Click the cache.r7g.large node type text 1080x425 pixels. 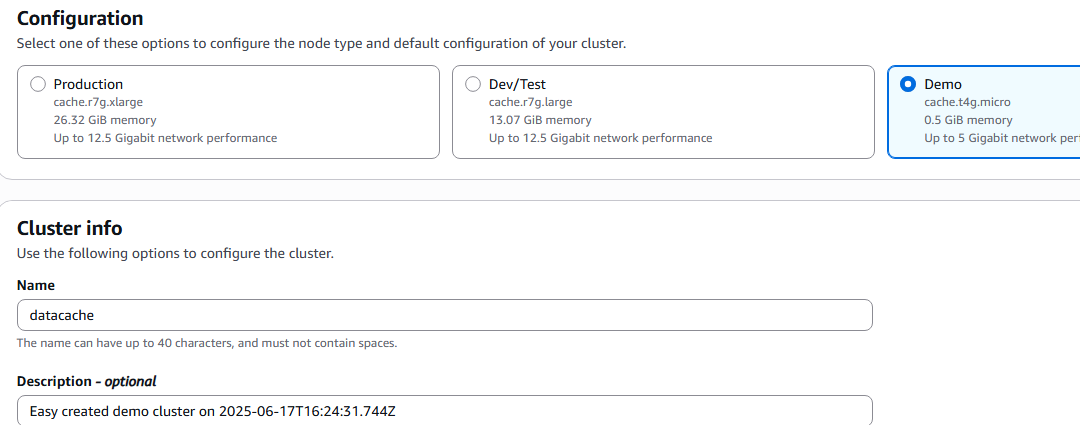(x=530, y=102)
